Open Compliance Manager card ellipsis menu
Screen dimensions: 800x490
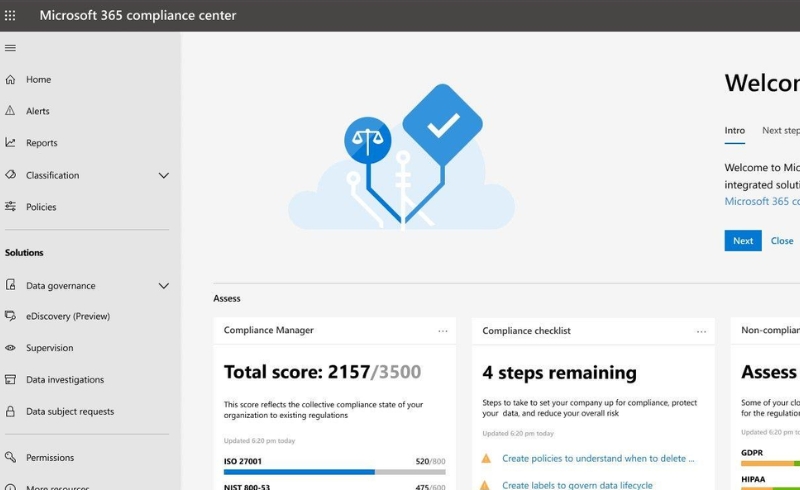443,331
